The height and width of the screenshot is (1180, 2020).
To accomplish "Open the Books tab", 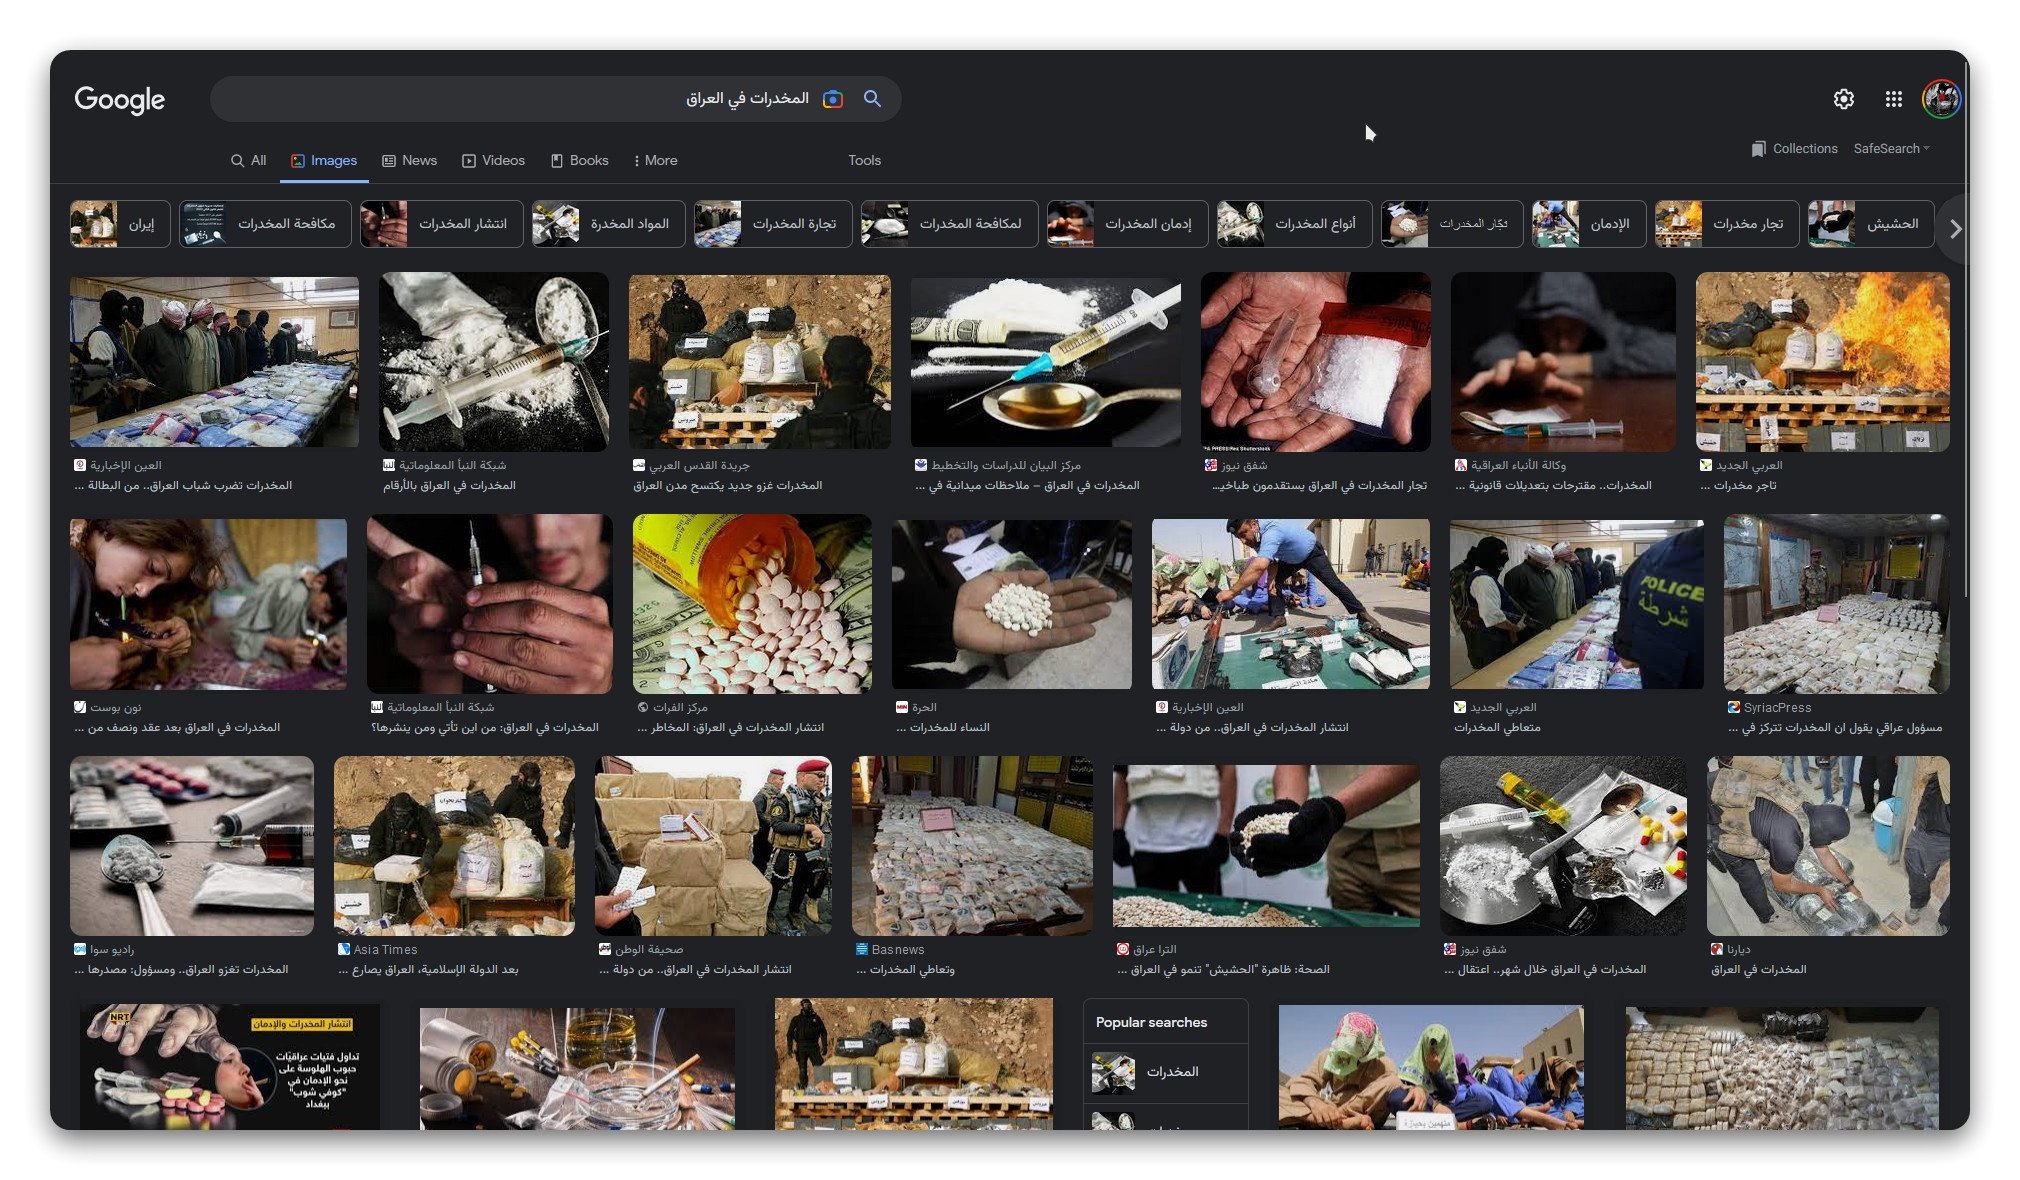I will click(x=579, y=160).
